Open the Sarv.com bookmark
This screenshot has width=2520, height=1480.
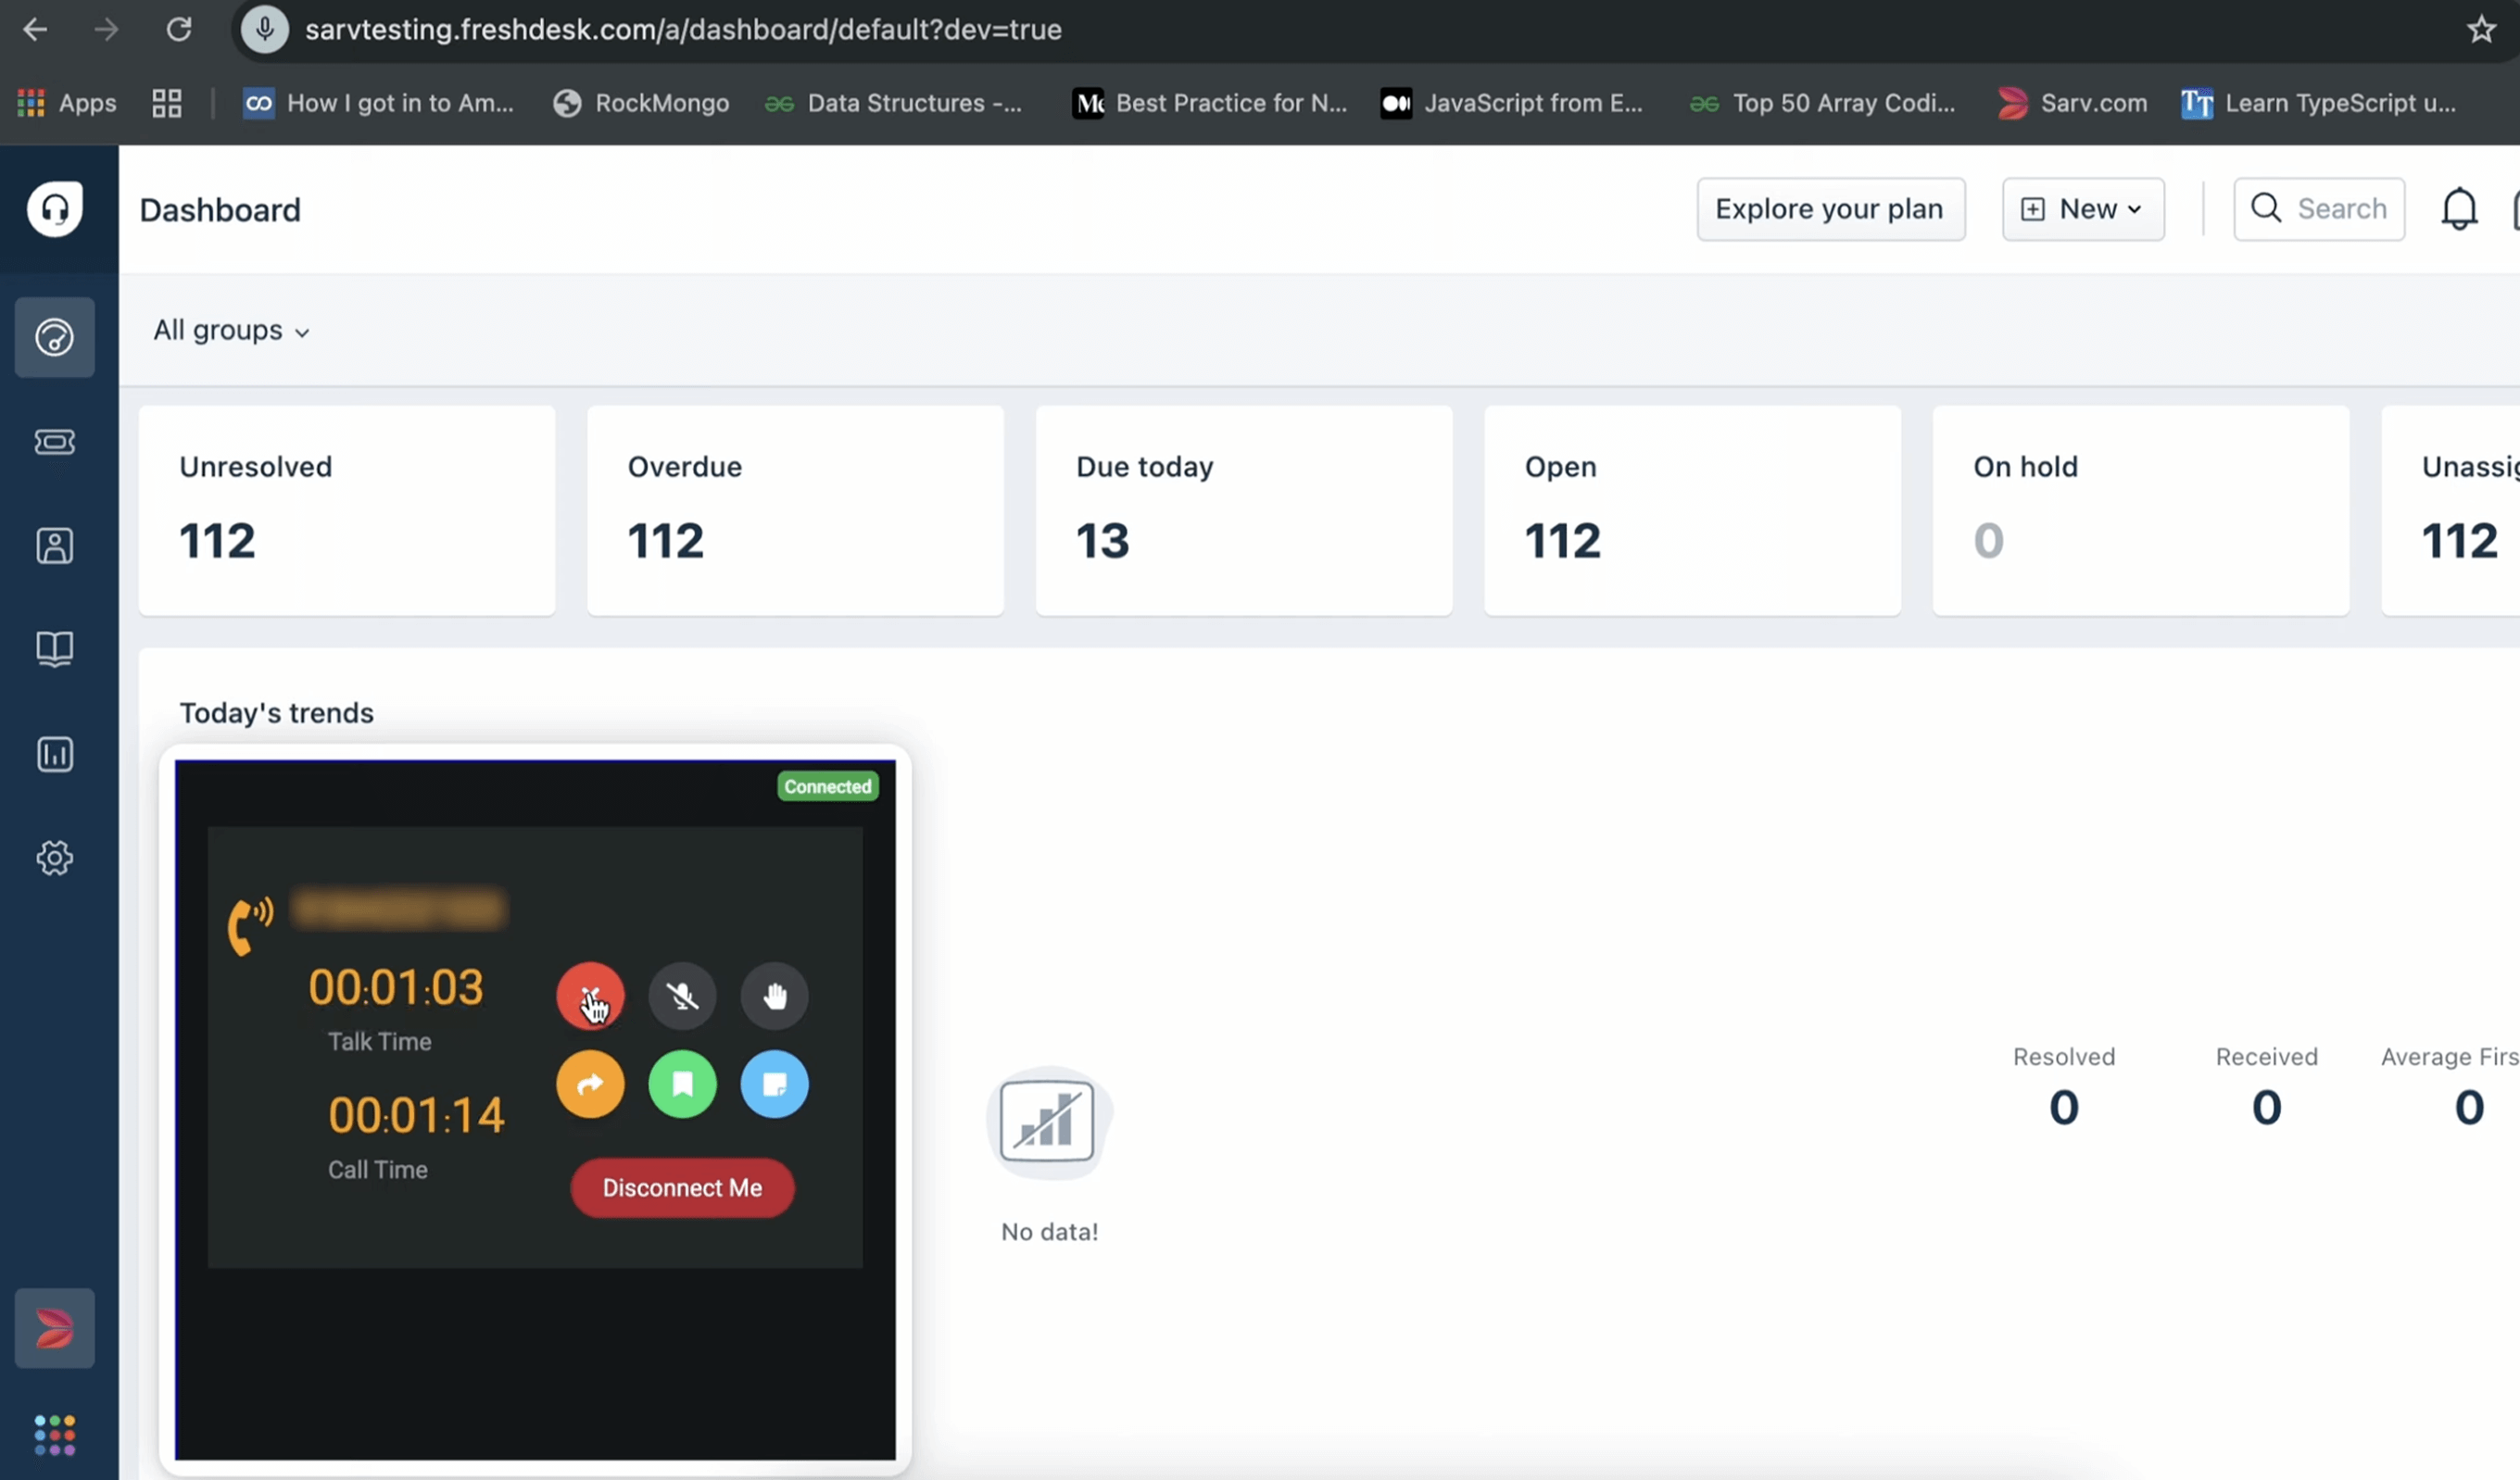2072,103
